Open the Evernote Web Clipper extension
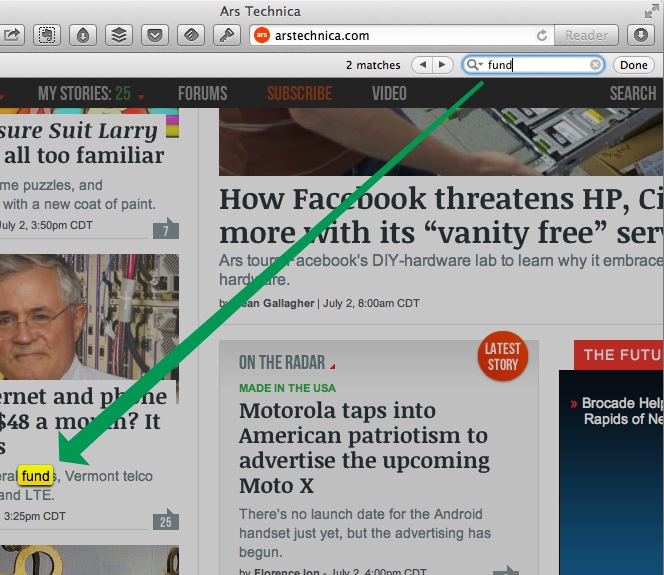The height and width of the screenshot is (575, 664). (47, 35)
